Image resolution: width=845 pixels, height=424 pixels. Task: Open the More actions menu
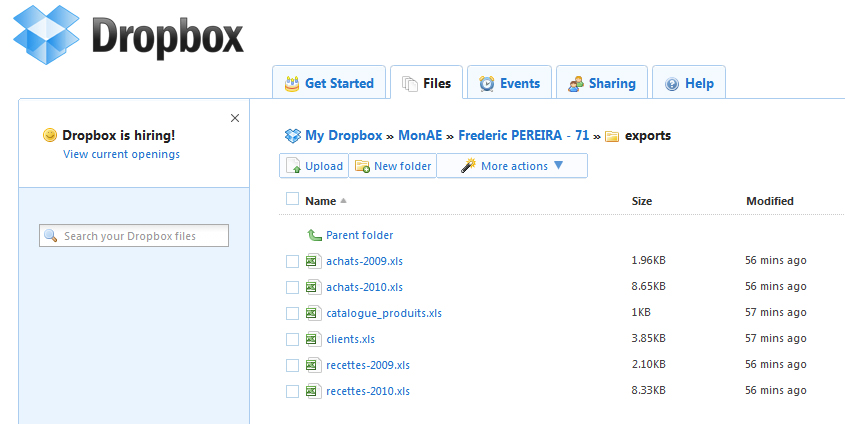point(512,165)
